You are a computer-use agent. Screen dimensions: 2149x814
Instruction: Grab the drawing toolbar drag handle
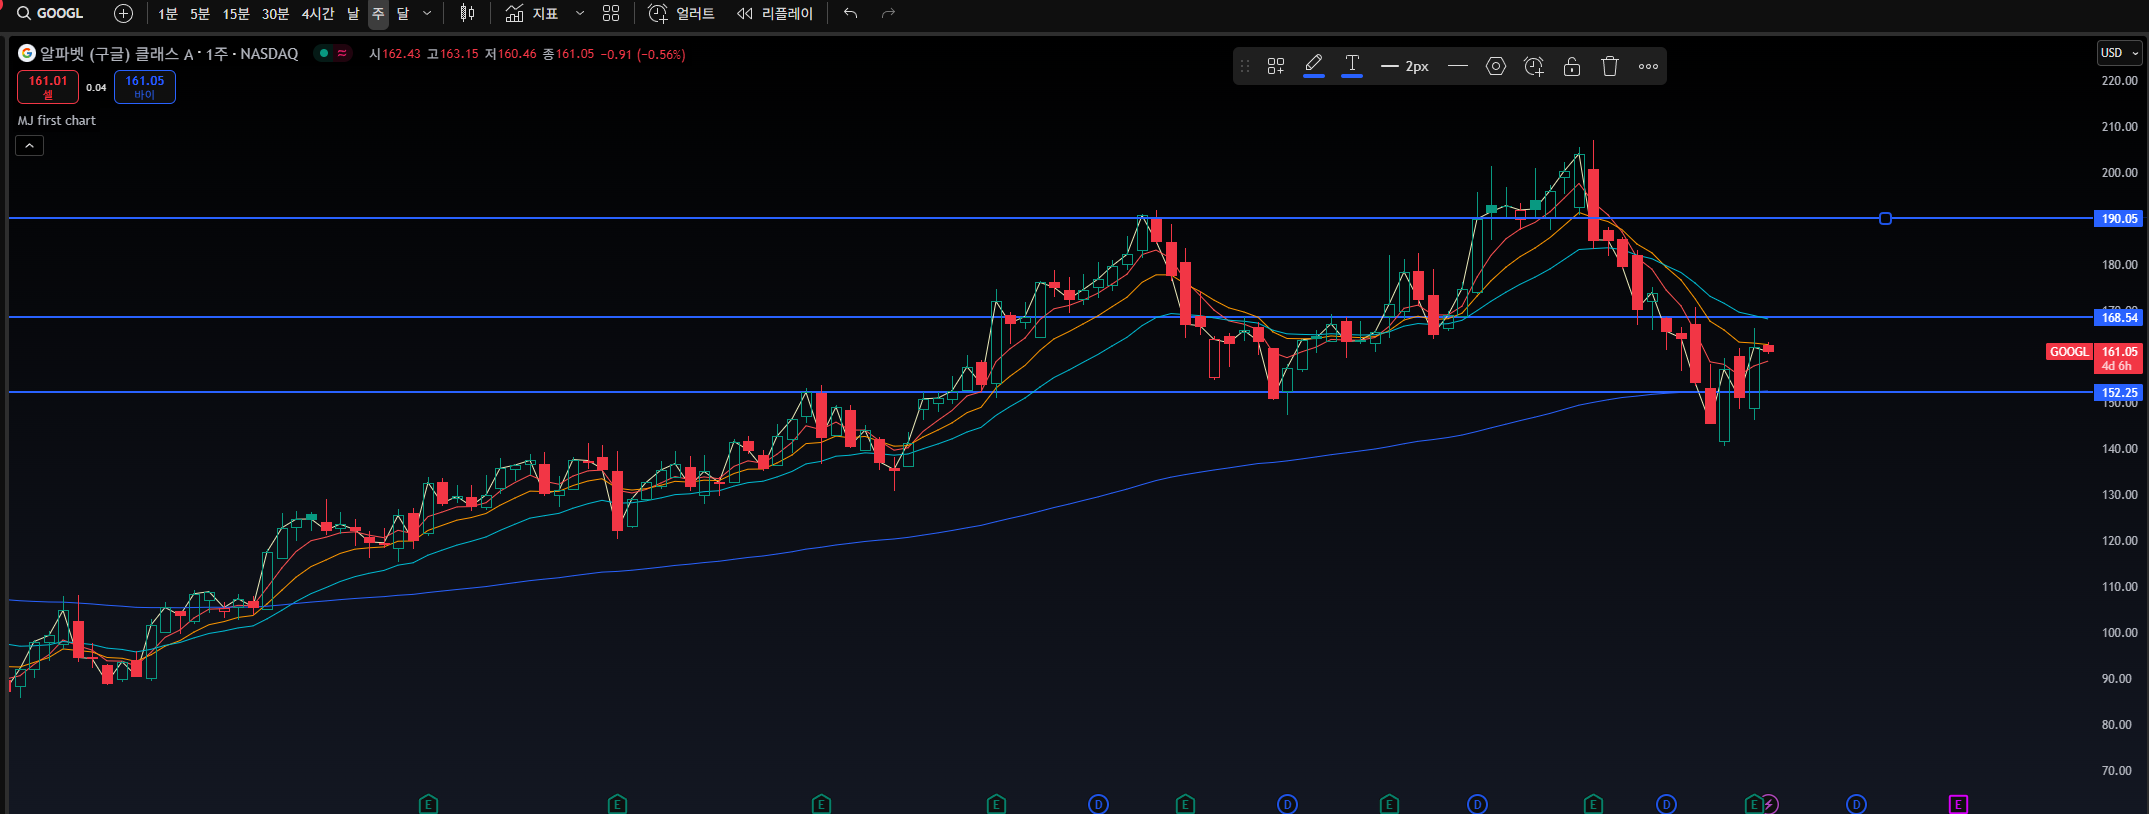point(1245,66)
